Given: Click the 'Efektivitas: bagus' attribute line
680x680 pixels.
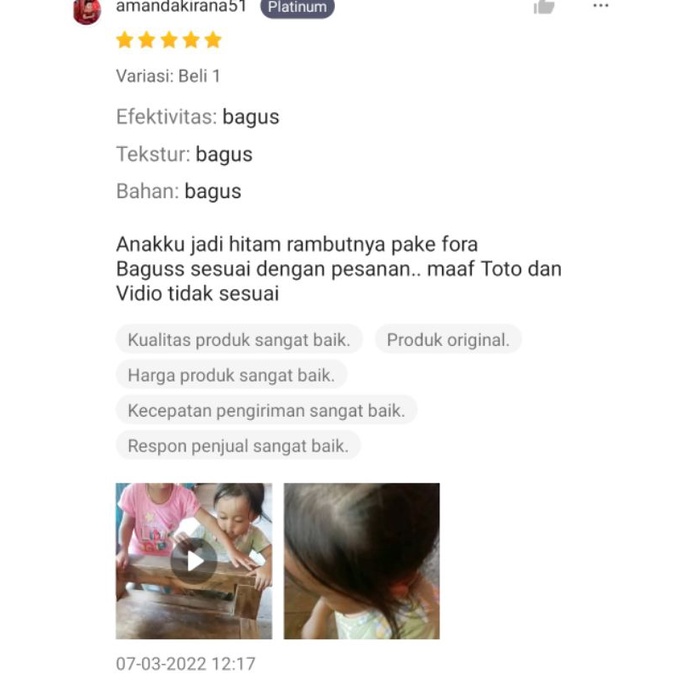Looking at the screenshot, I should [197, 117].
